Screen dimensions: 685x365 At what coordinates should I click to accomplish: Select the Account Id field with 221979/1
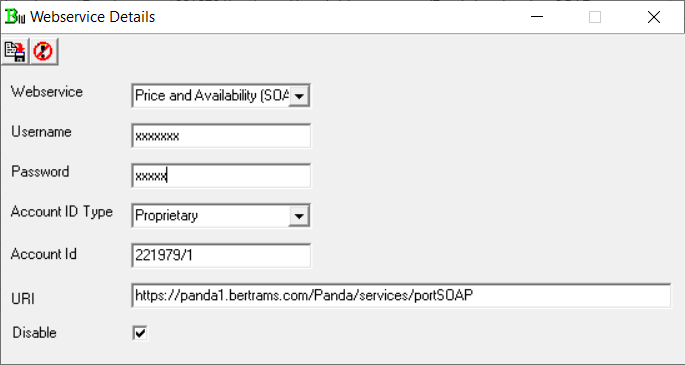221,255
